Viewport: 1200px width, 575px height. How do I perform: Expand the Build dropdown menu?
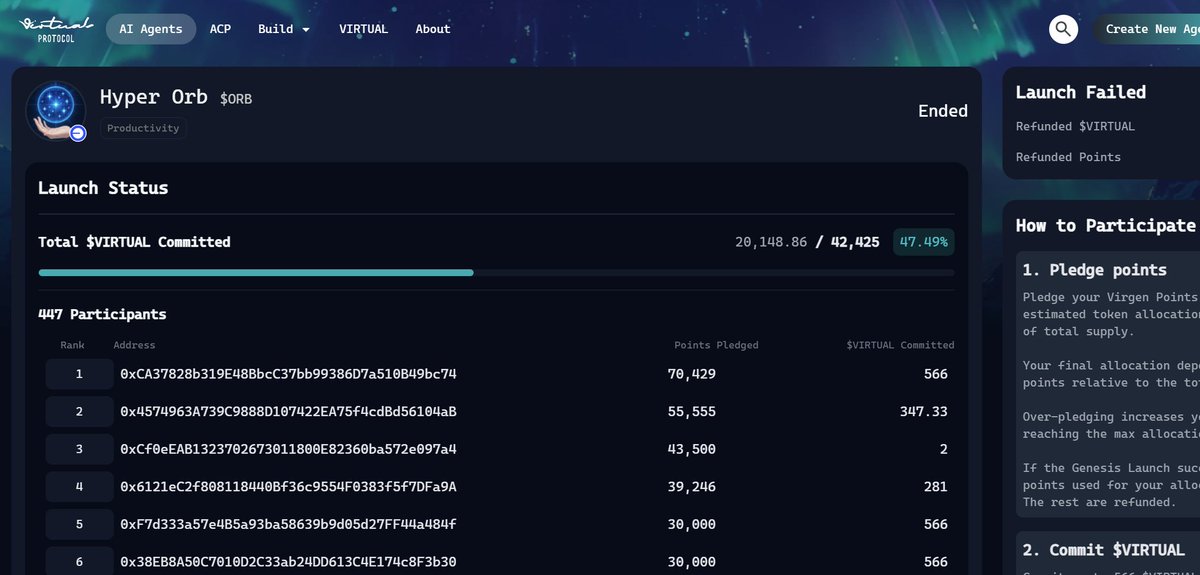click(284, 29)
